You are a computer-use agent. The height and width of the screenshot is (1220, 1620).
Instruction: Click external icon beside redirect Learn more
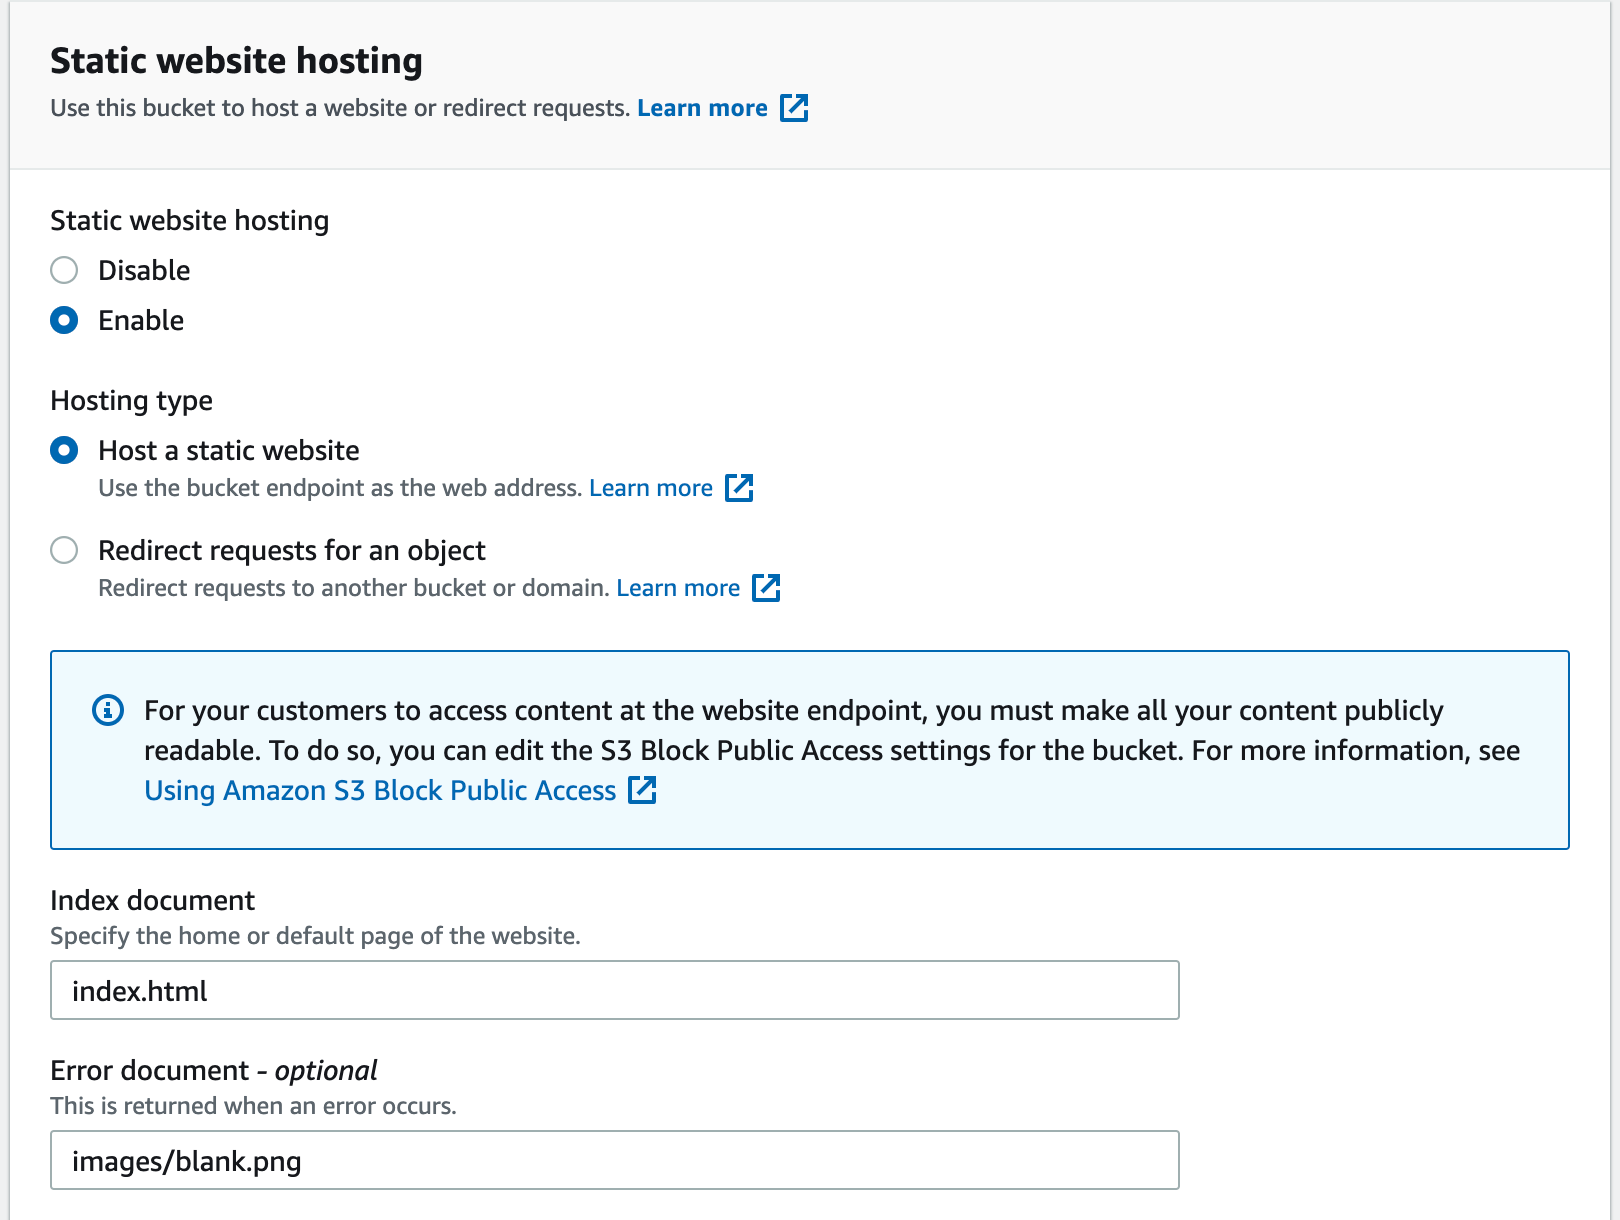[x=766, y=588]
